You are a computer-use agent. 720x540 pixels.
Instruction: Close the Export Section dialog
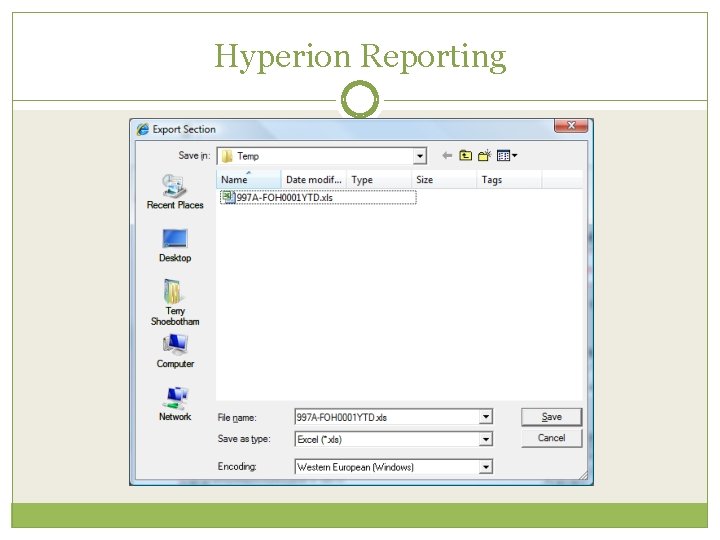(571, 125)
